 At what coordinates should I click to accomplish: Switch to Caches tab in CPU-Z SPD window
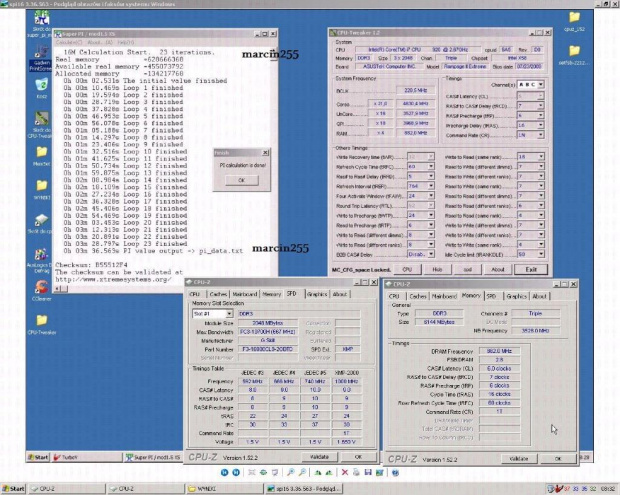point(218,294)
